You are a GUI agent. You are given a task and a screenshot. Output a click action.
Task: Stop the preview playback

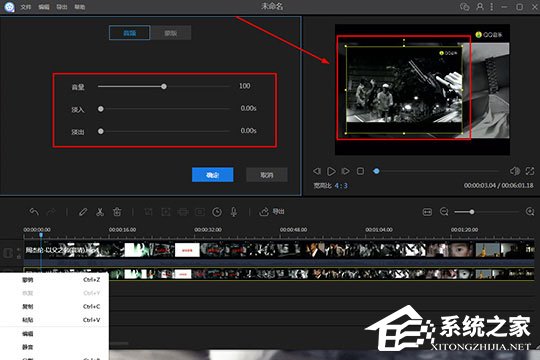[360, 171]
